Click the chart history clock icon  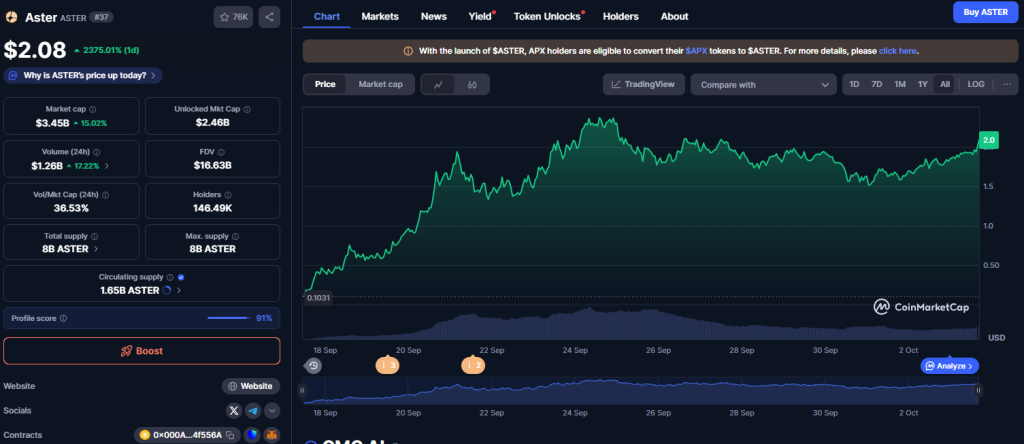click(314, 366)
